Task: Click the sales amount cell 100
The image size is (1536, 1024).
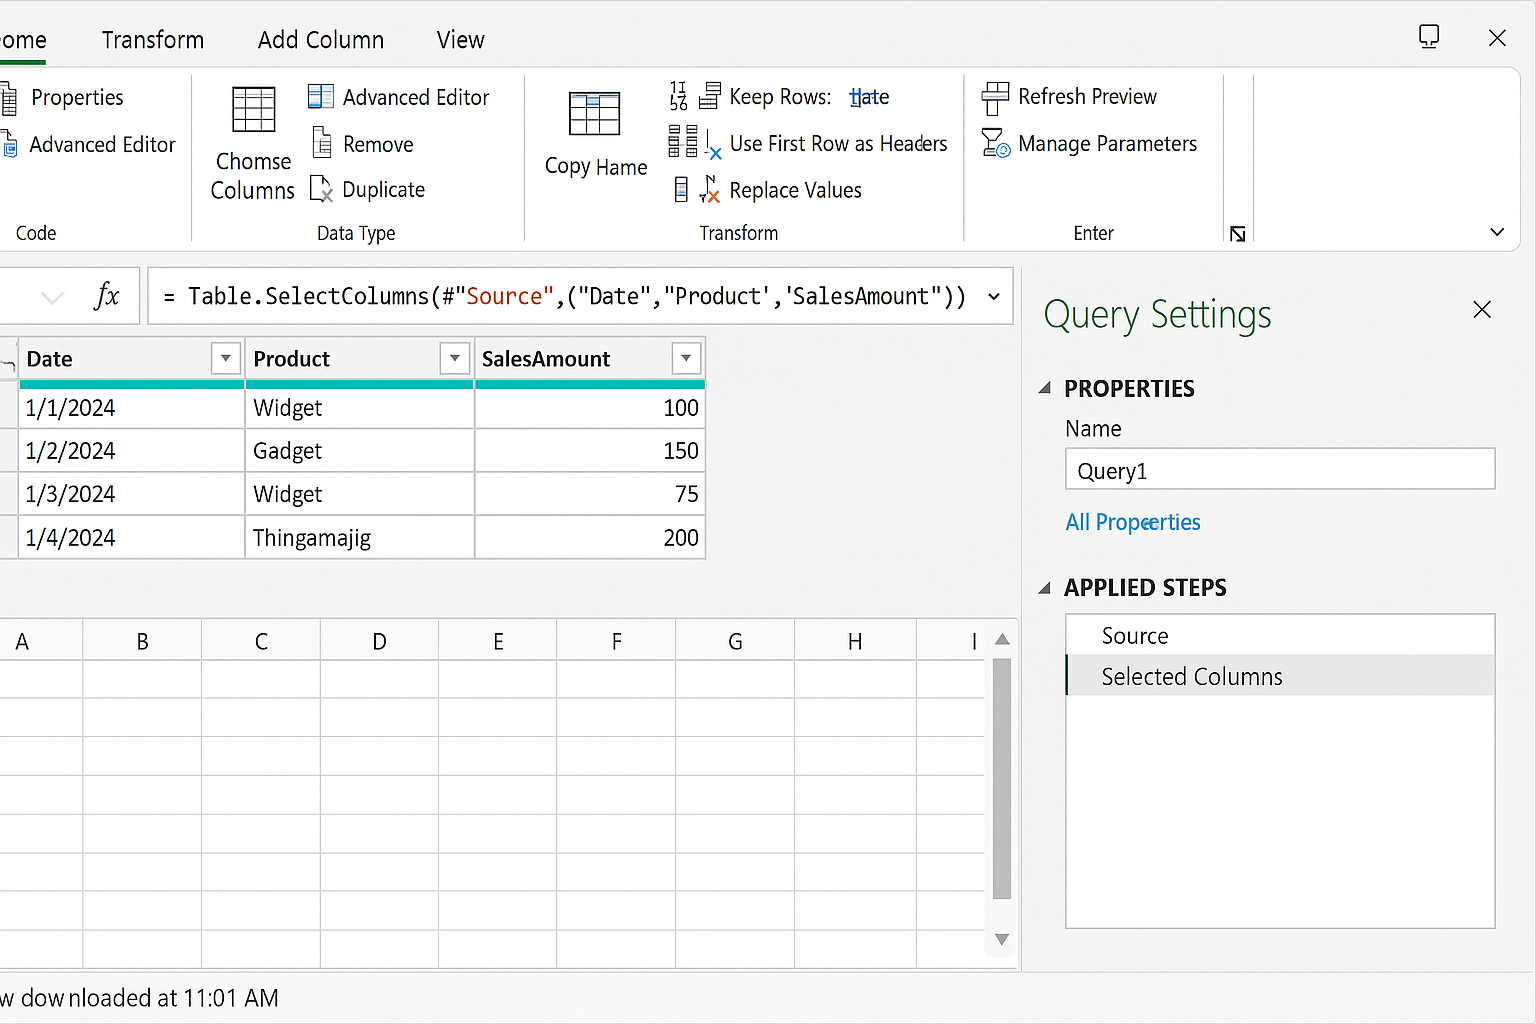Action: (590, 408)
